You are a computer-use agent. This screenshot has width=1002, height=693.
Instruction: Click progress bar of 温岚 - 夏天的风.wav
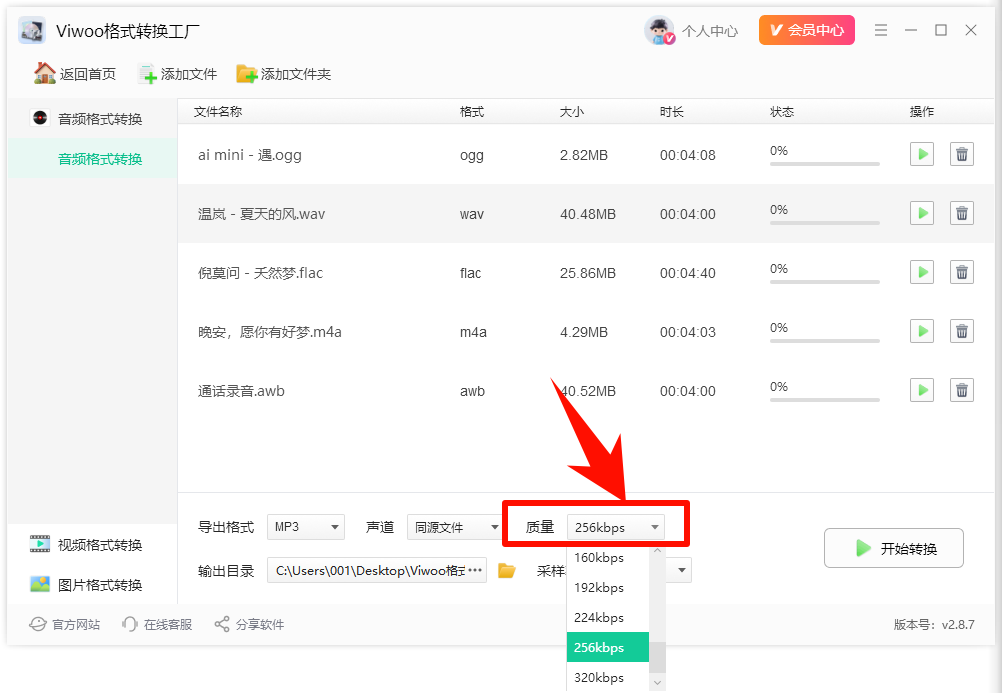[x=824, y=223]
